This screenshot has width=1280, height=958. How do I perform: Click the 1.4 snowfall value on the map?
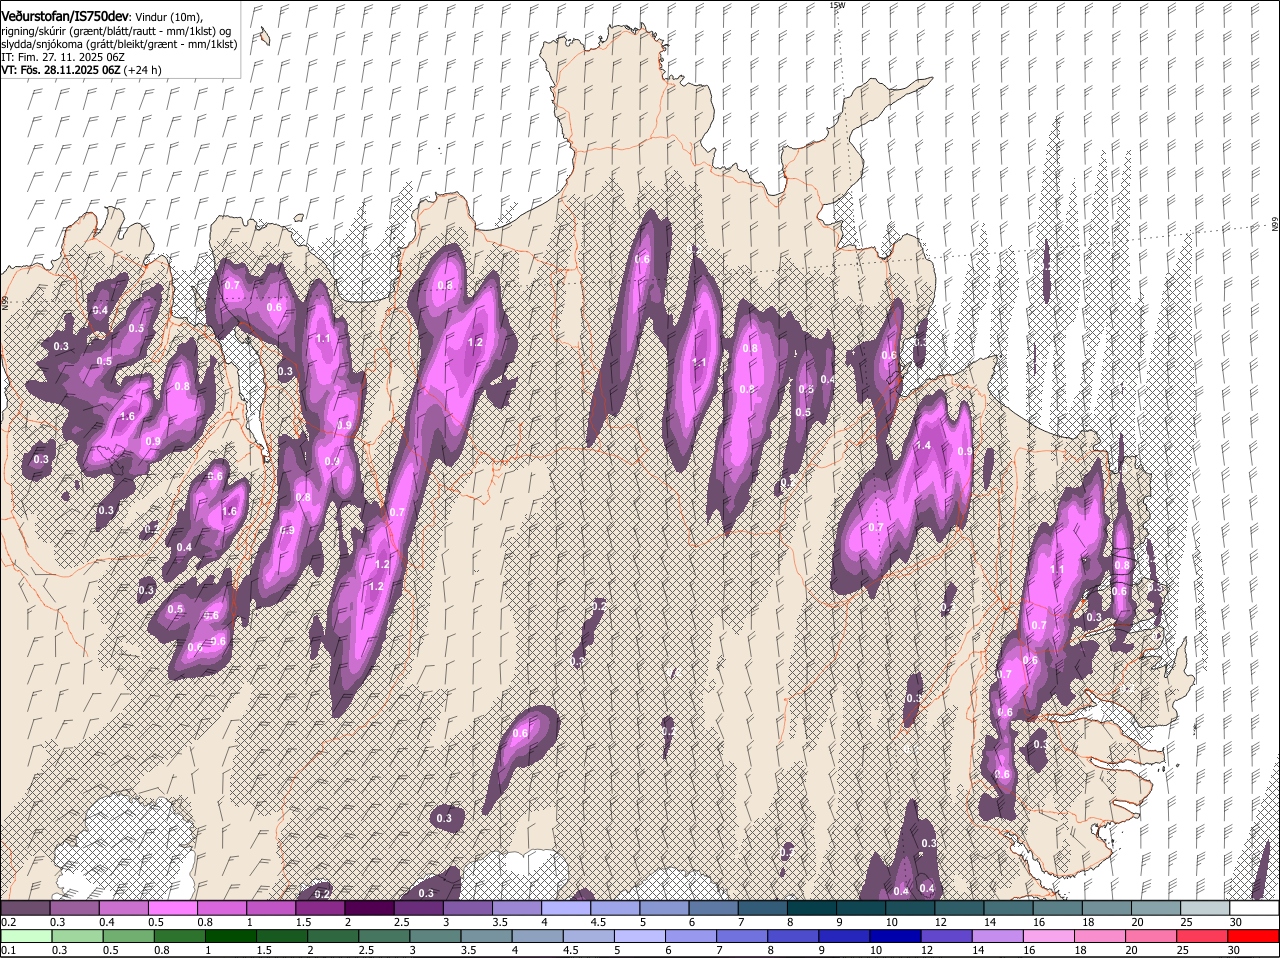click(923, 445)
